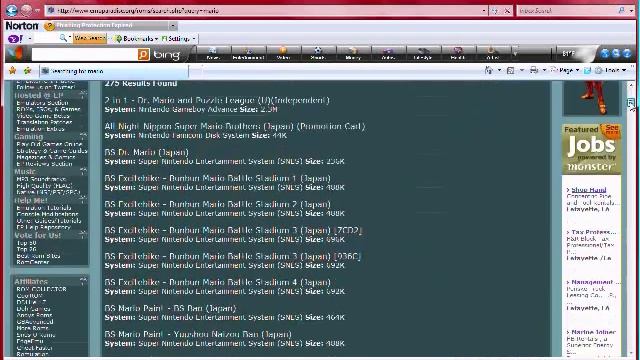Open the search provider dropdown arrow
Image resolution: width=640 pixels, height=360 pixels.
(631, 11)
